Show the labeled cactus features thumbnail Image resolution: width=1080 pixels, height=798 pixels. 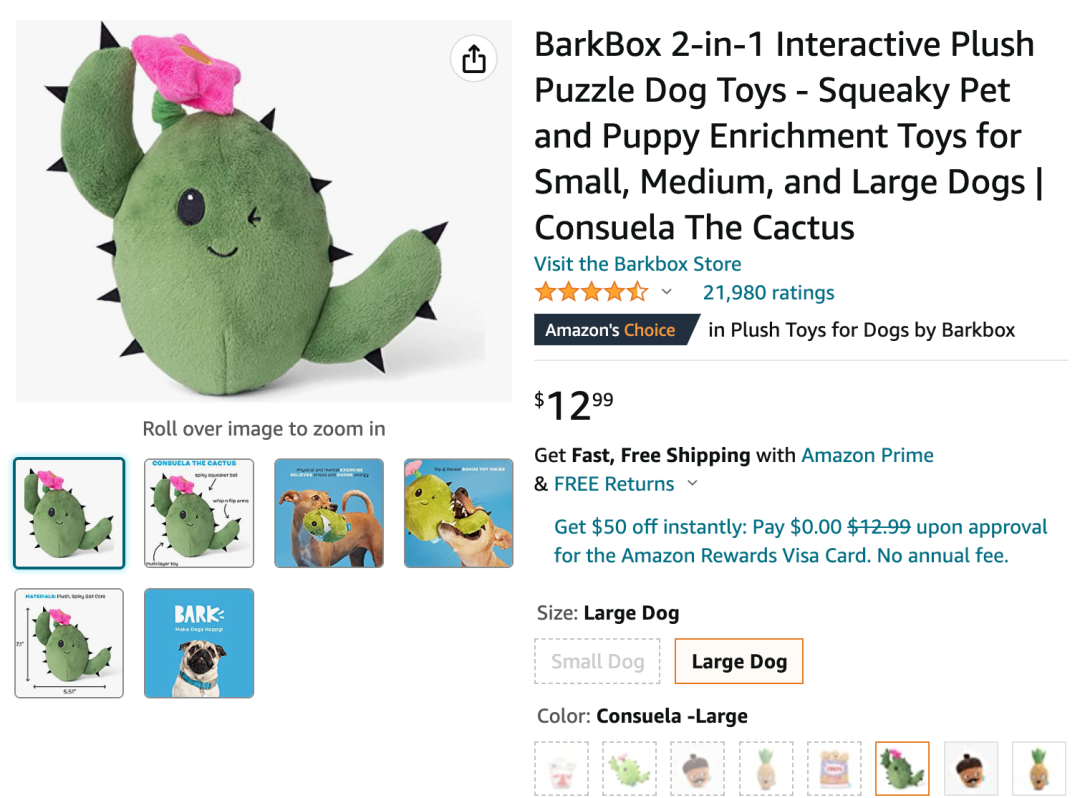[199, 513]
